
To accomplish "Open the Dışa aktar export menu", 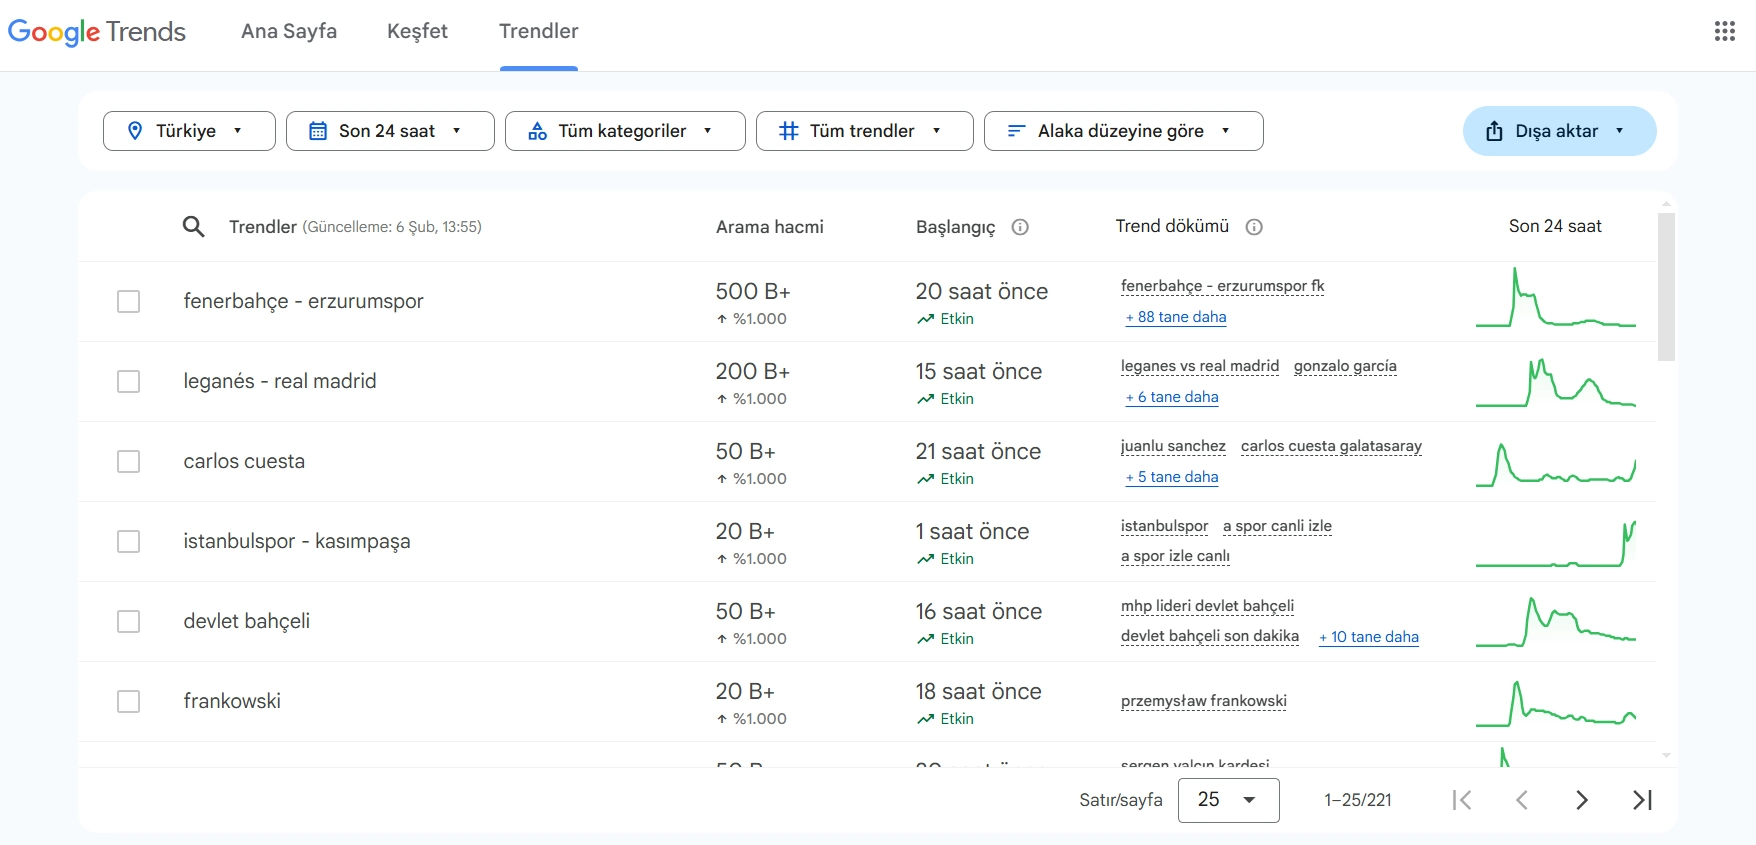I will pyautogui.click(x=1560, y=131).
